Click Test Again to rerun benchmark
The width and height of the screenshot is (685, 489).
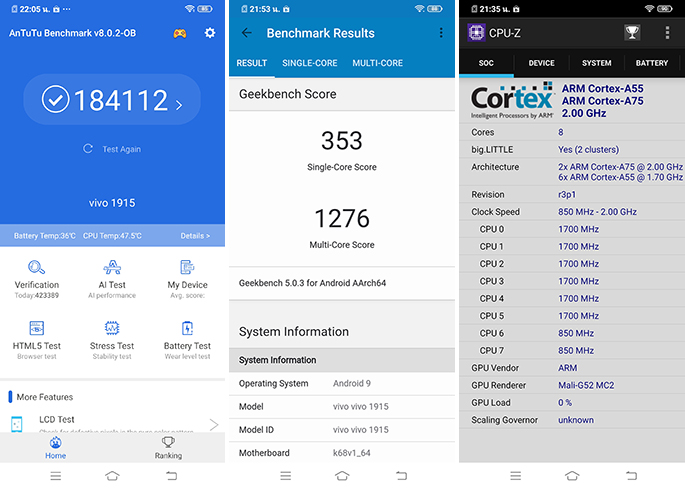tap(112, 149)
